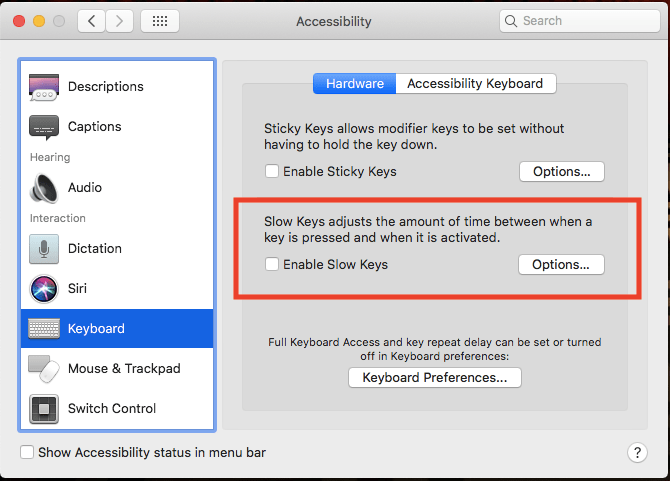Screen dimensions: 670x481
Task: Toggle Show Accessibility status in menu bar
Action: [x=27, y=453]
